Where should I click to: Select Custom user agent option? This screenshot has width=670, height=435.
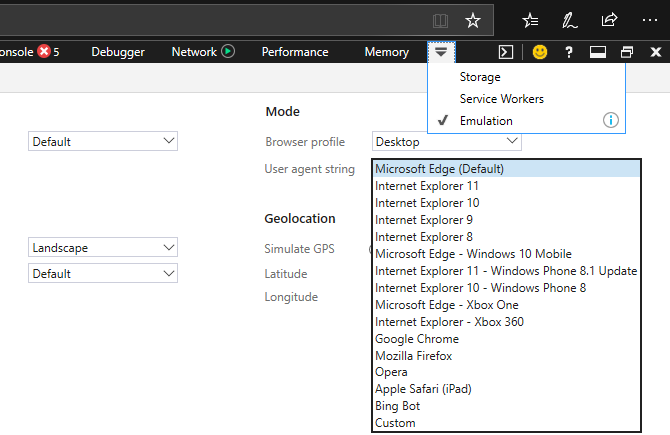[395, 423]
